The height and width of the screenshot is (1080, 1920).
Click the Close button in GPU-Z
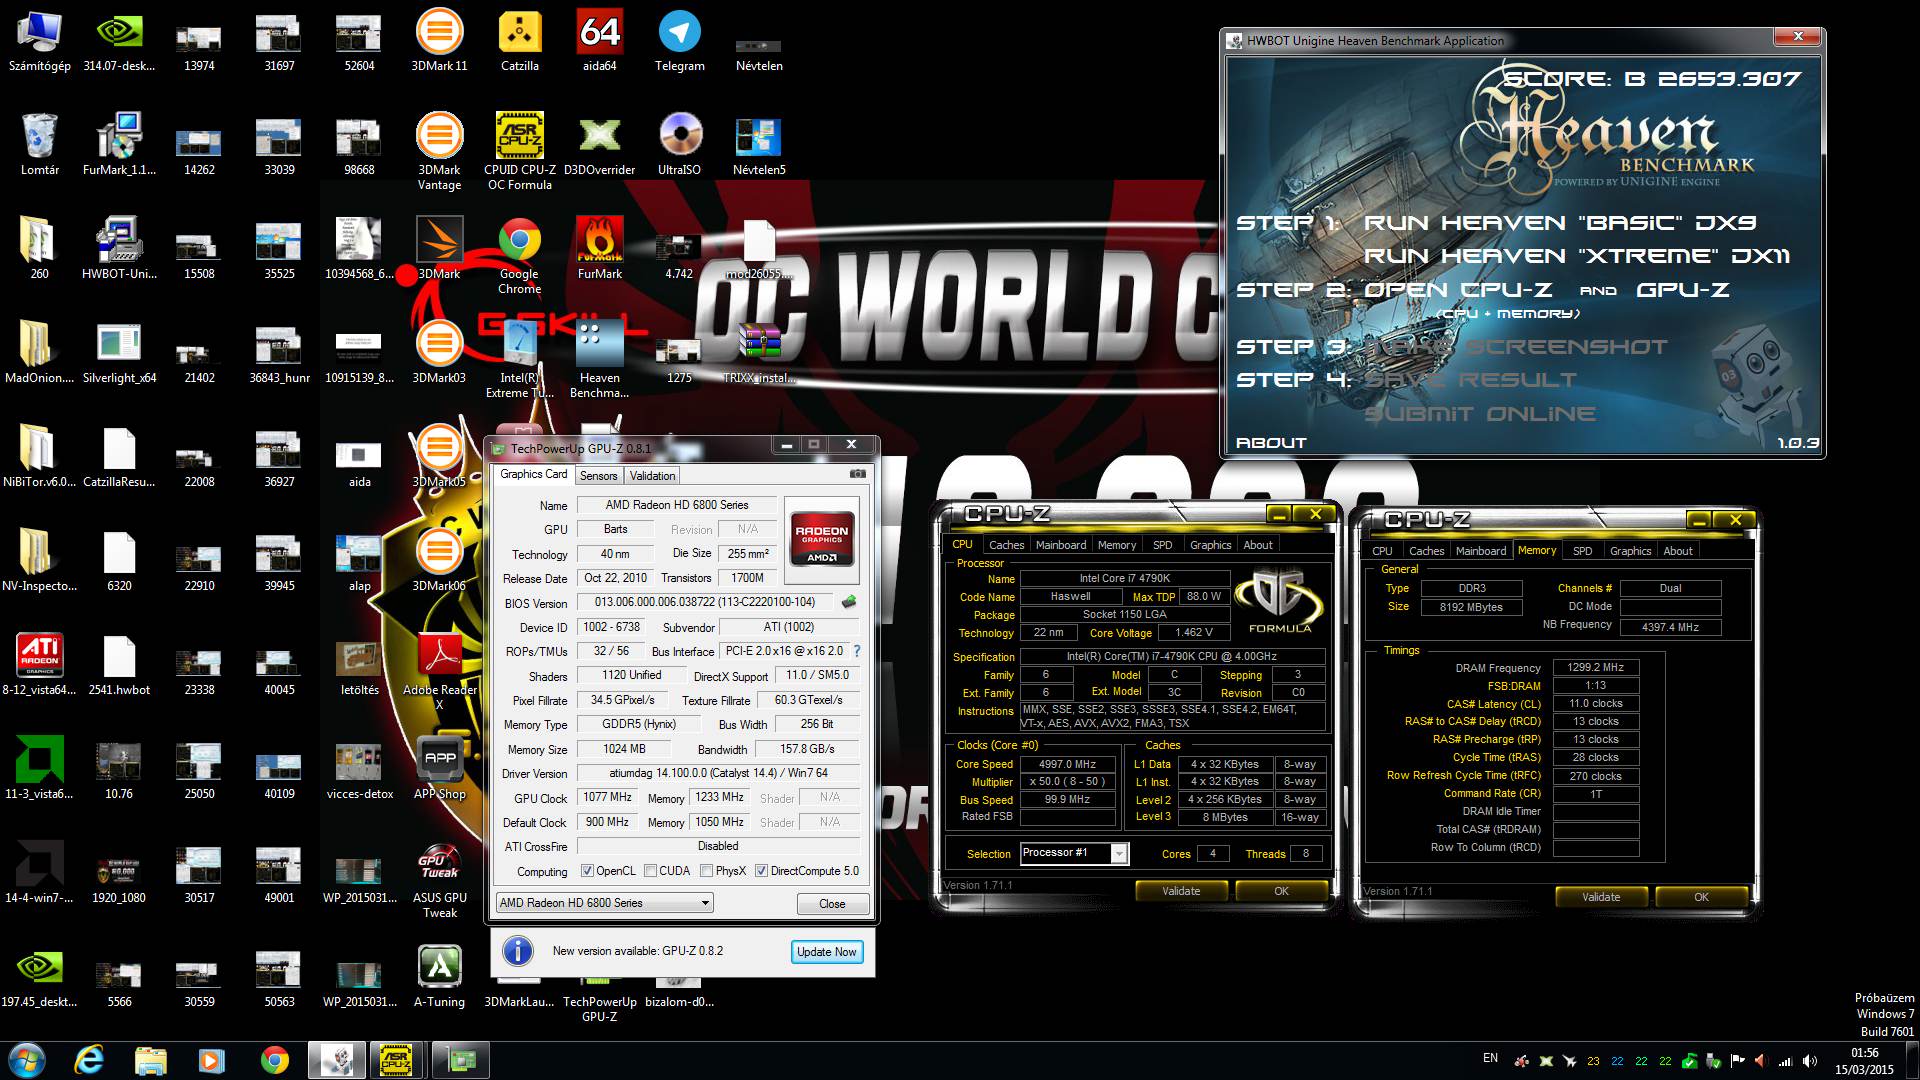pyautogui.click(x=832, y=904)
